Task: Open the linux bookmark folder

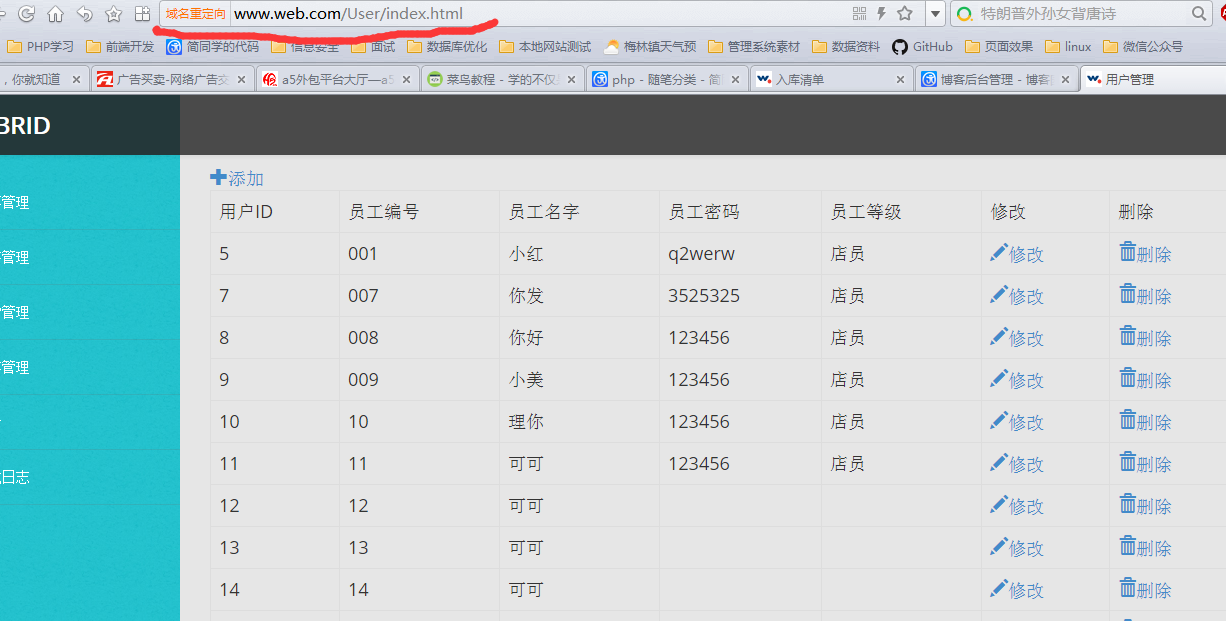Action: pyautogui.click(x=1068, y=46)
